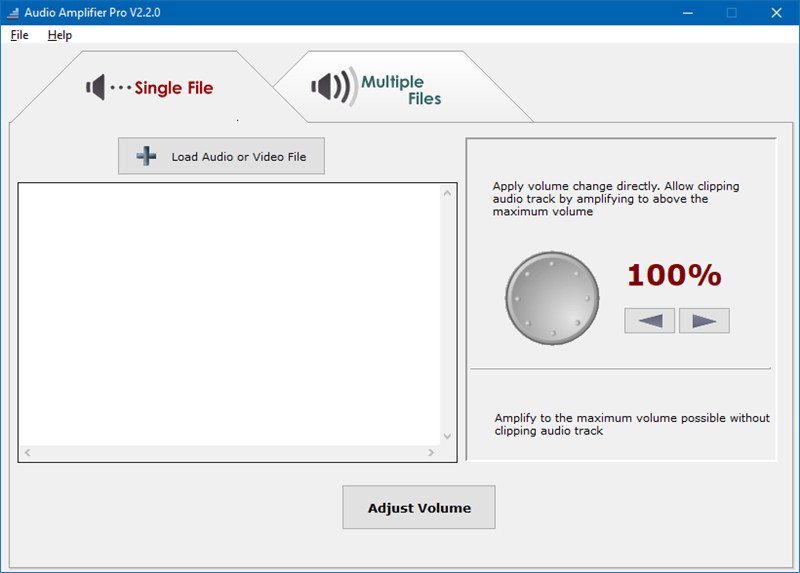This screenshot has height=573, width=800.
Task: Open the Help menu
Action: 60,35
